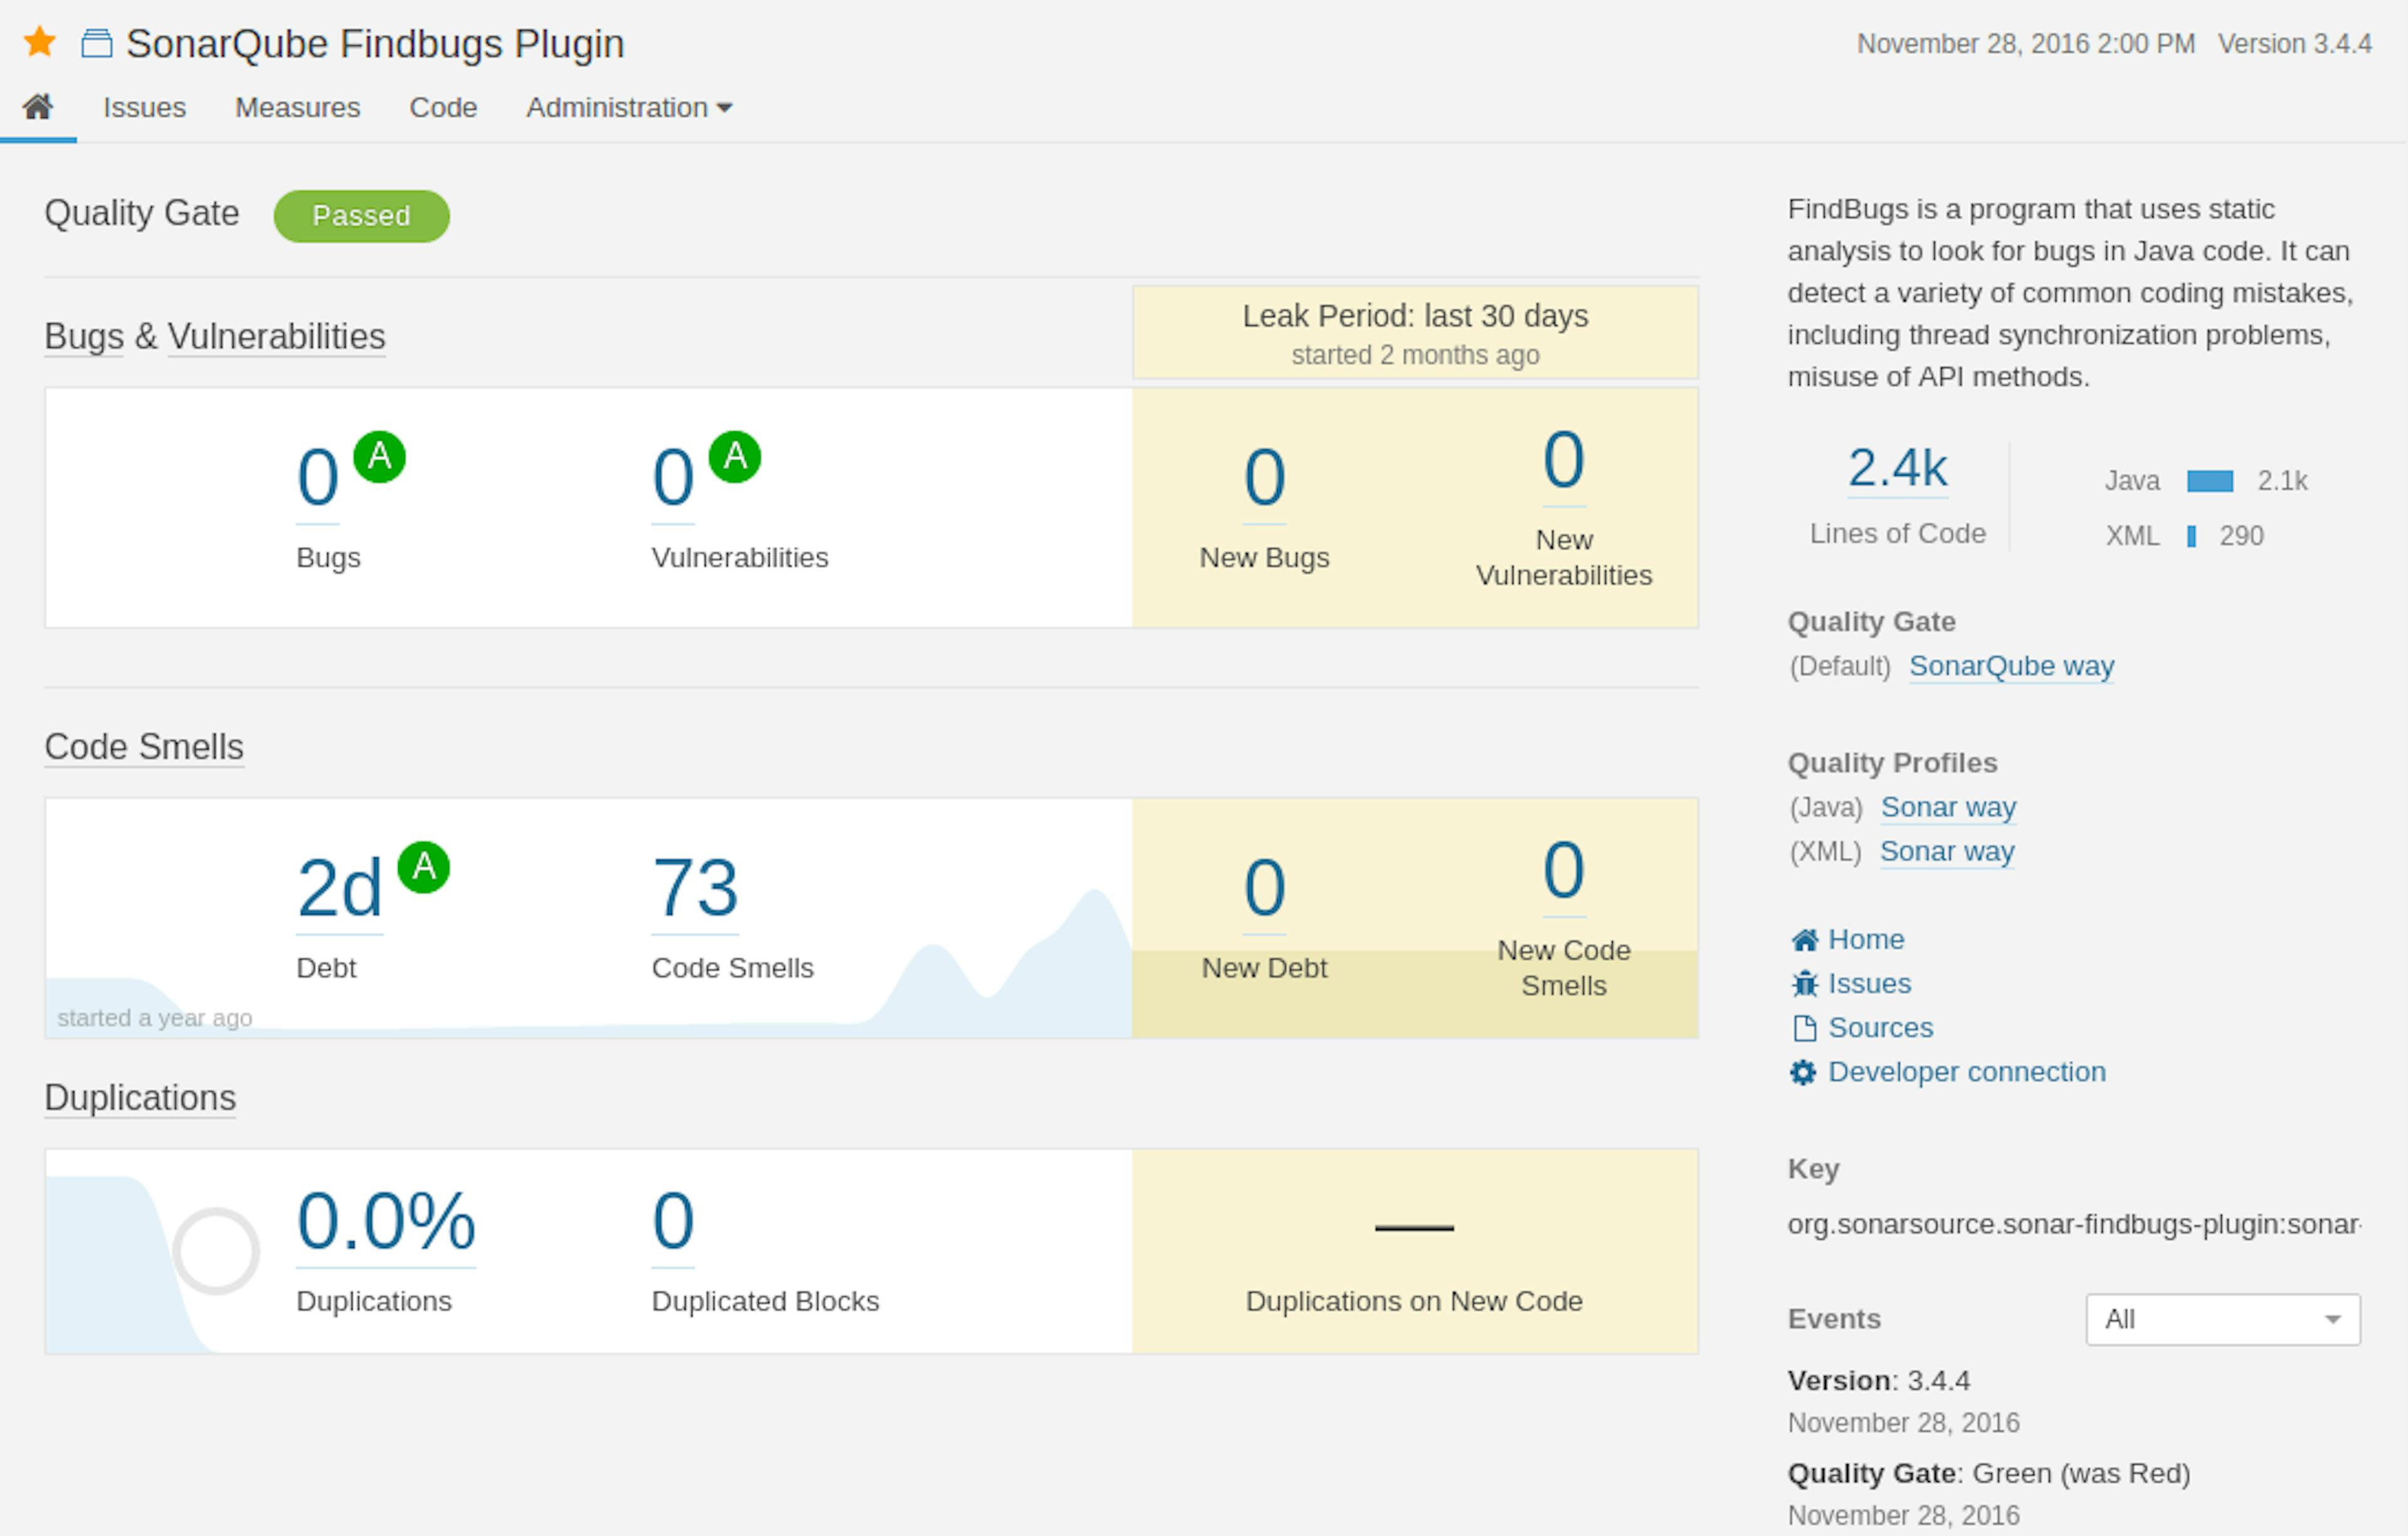
Task: Open the SonarQube way quality gate link
Action: click(2008, 665)
